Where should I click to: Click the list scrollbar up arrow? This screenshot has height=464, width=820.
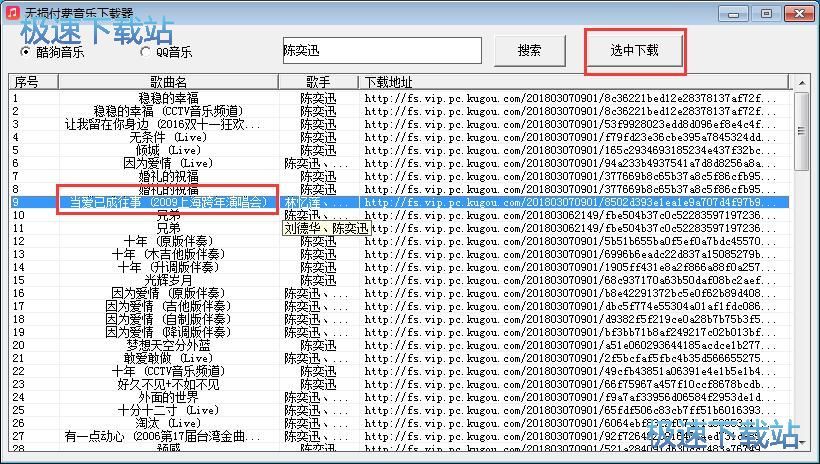801,82
